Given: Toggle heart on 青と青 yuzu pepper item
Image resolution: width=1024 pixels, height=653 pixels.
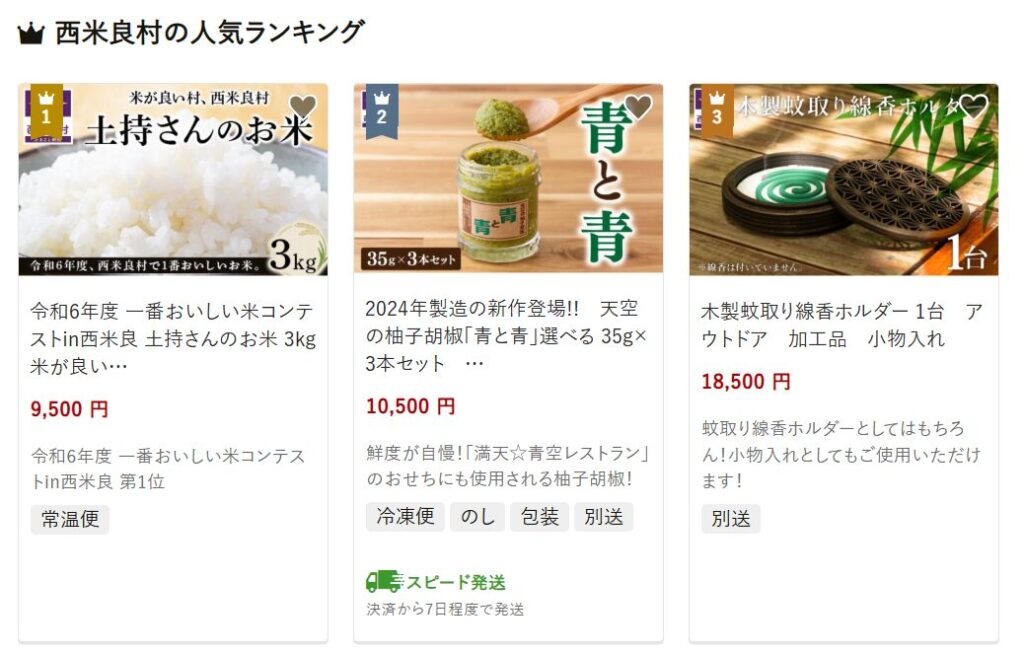Looking at the screenshot, I should [639, 106].
